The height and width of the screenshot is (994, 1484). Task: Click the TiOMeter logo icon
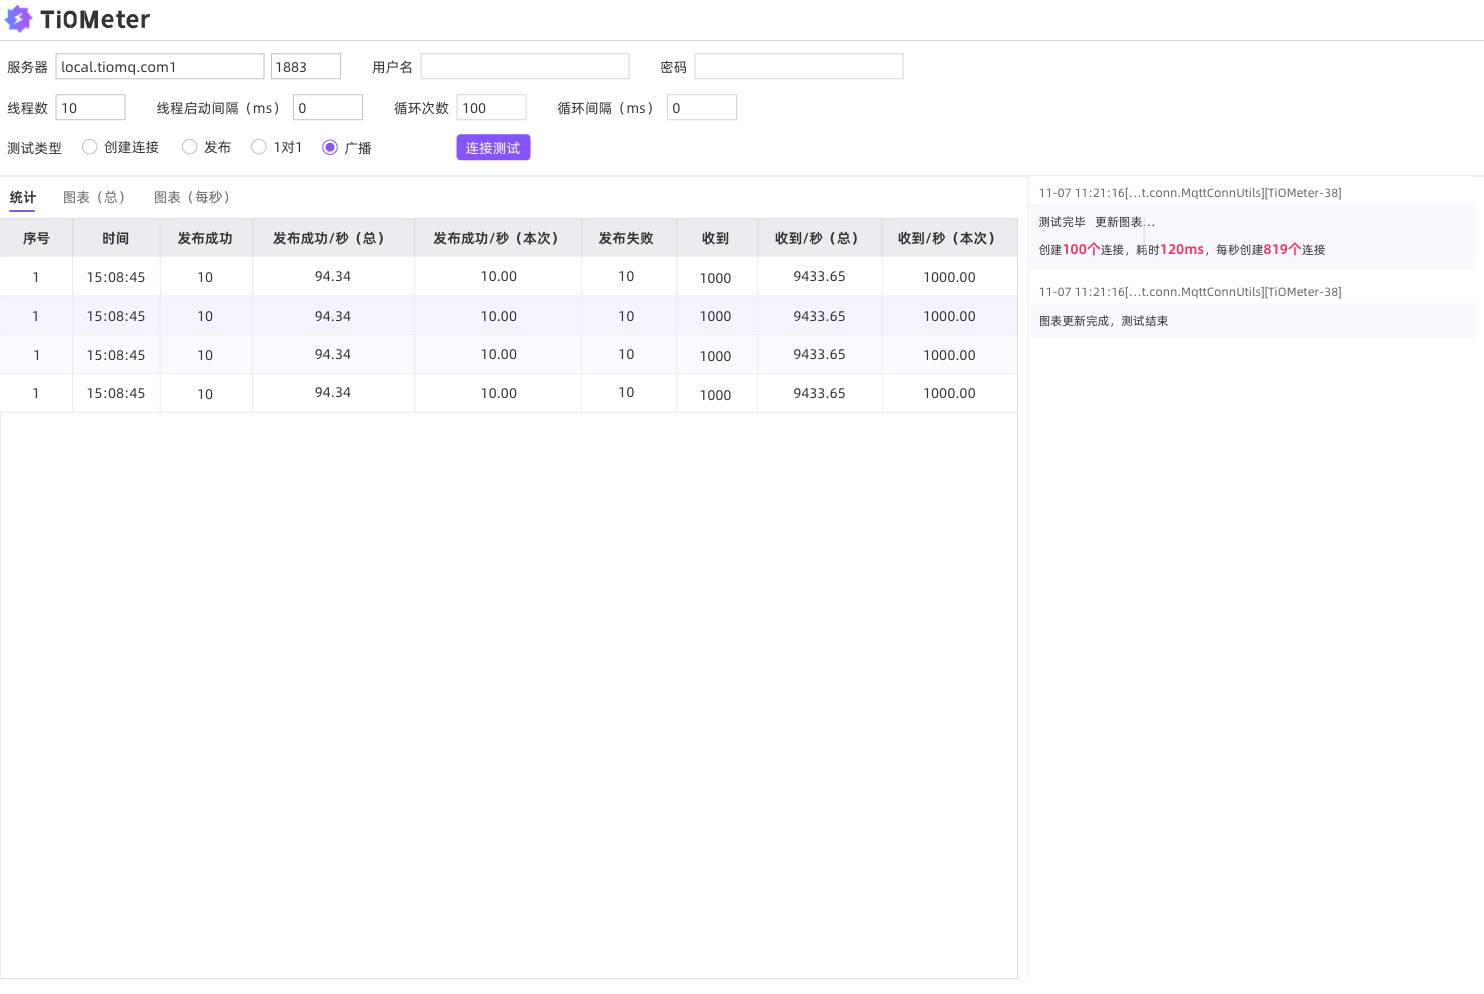19,19
